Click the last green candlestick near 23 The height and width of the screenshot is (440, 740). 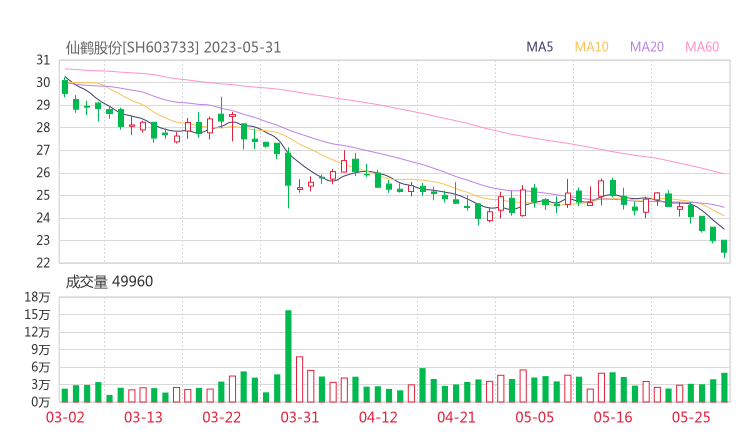tap(724, 247)
